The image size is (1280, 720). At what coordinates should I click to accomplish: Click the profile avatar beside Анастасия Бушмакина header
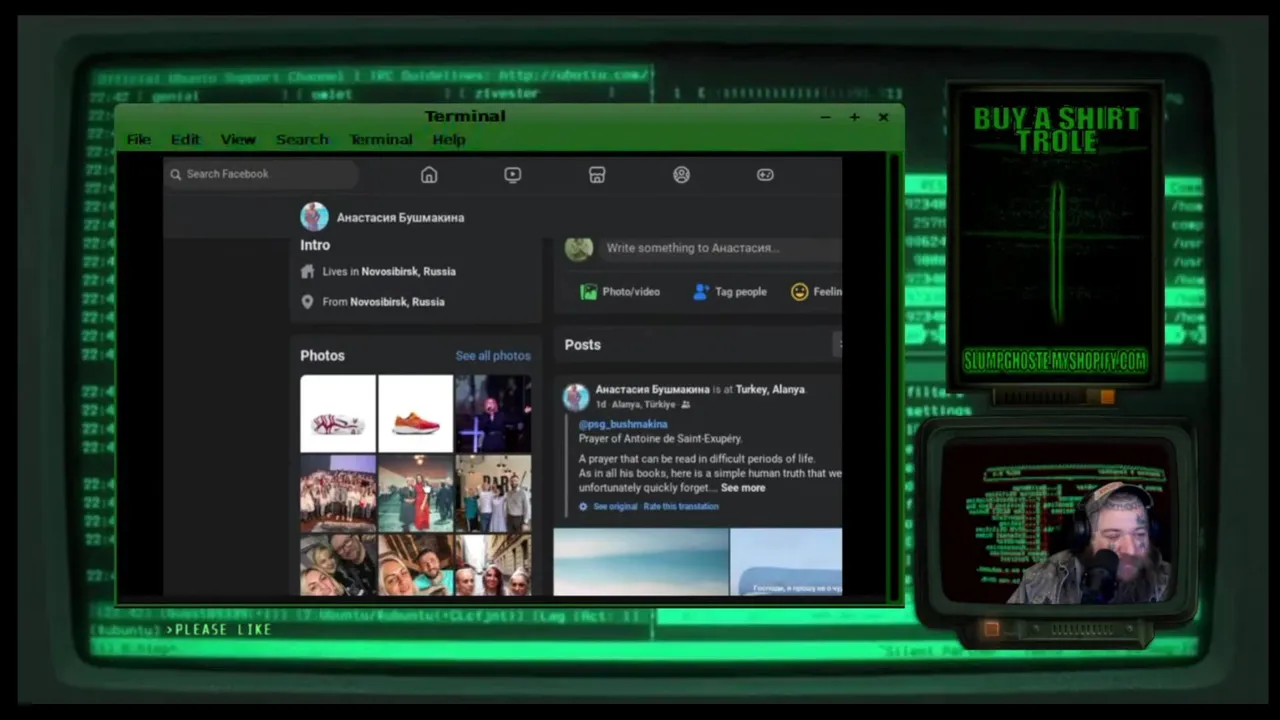point(314,217)
